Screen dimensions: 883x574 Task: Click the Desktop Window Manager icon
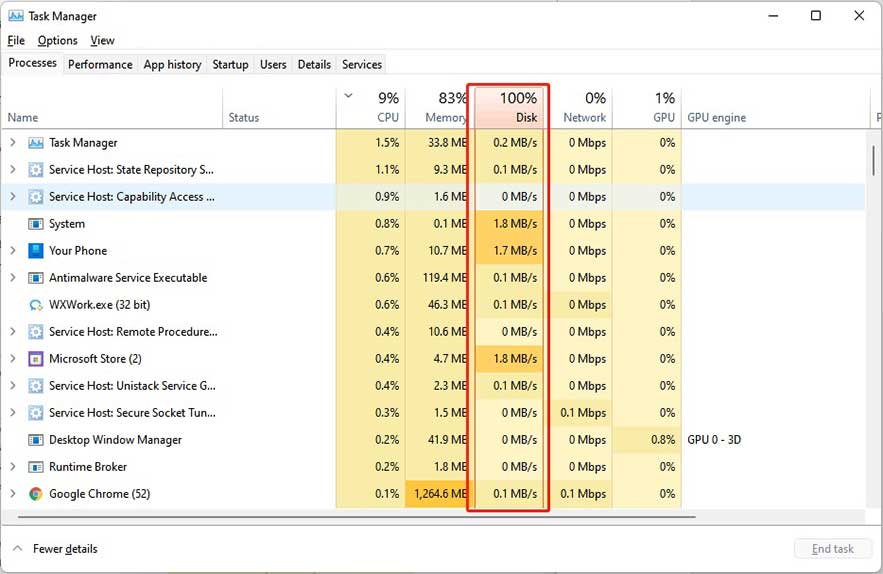click(35, 440)
